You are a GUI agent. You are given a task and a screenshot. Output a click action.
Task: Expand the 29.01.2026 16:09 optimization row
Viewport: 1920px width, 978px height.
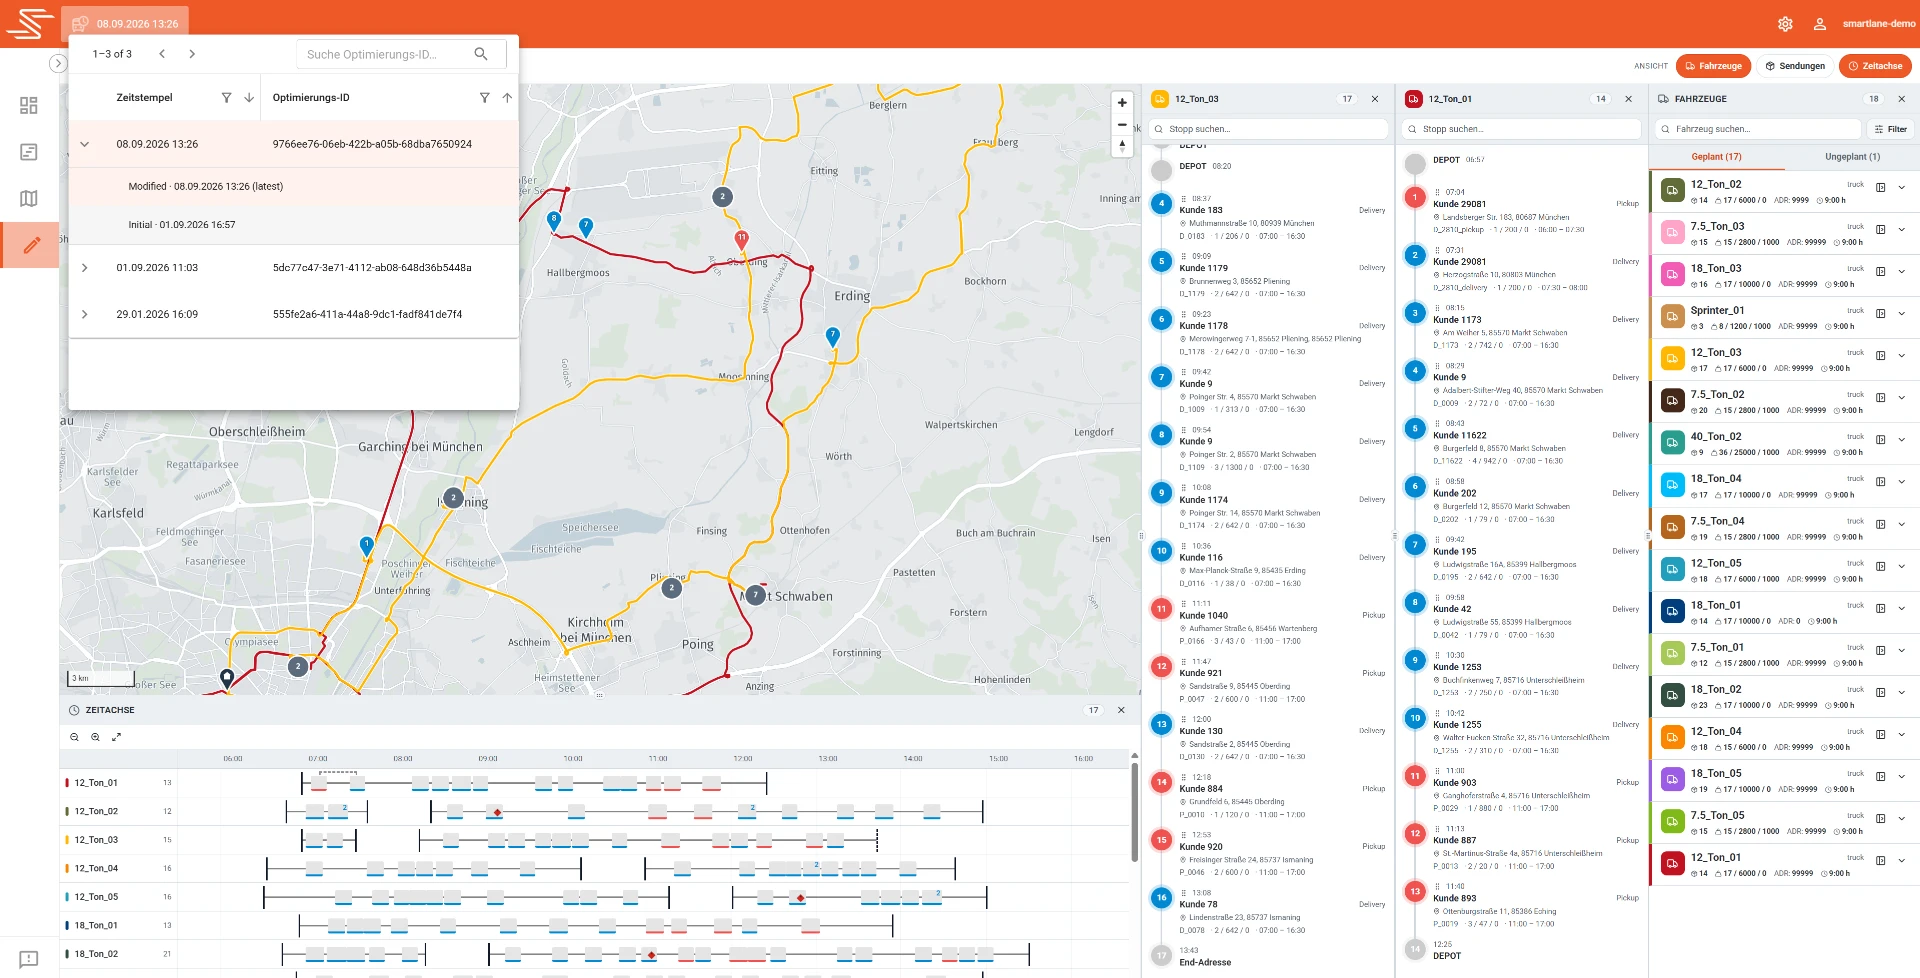click(x=85, y=314)
